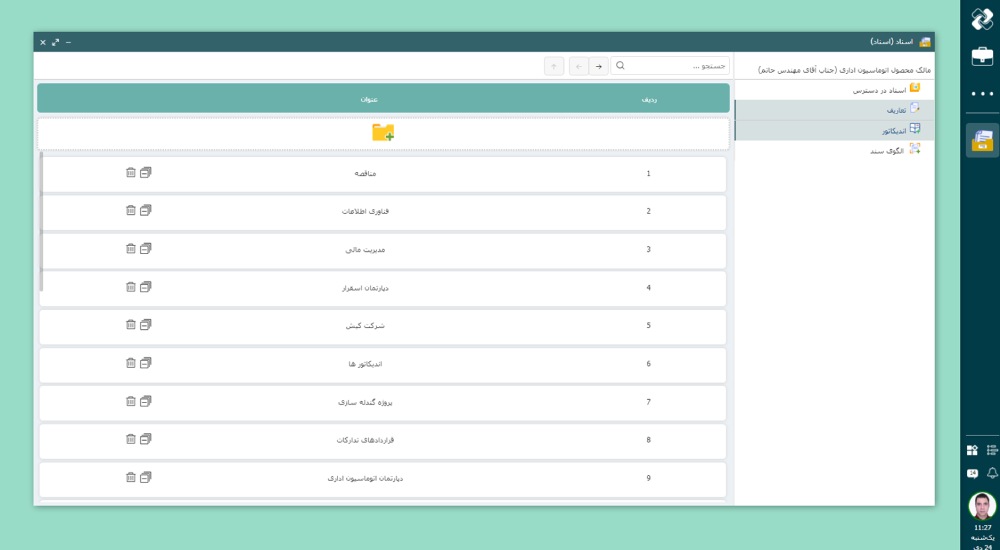The image size is (1000, 550).
Task: Add a new folder with the yellow folder-plus icon
Action: [383, 132]
